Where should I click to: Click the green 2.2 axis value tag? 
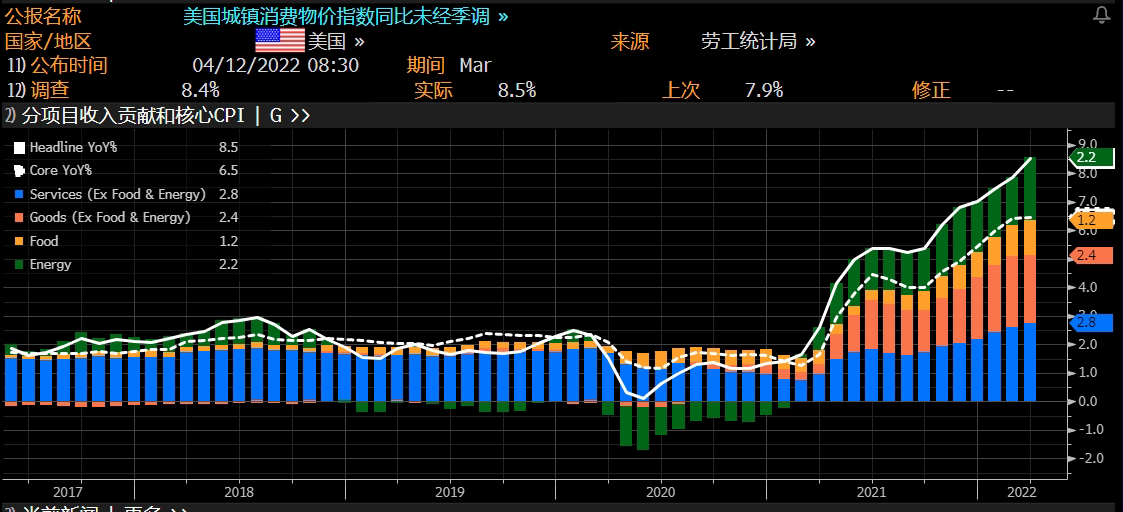[1091, 157]
